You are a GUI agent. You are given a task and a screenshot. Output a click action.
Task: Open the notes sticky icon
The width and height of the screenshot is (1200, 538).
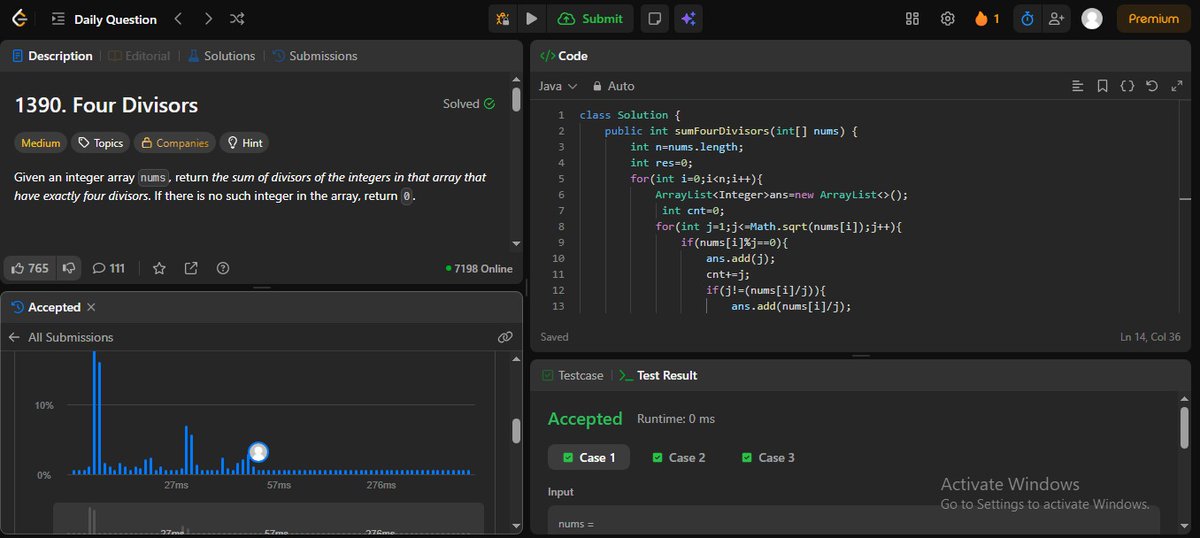pyautogui.click(x=654, y=18)
